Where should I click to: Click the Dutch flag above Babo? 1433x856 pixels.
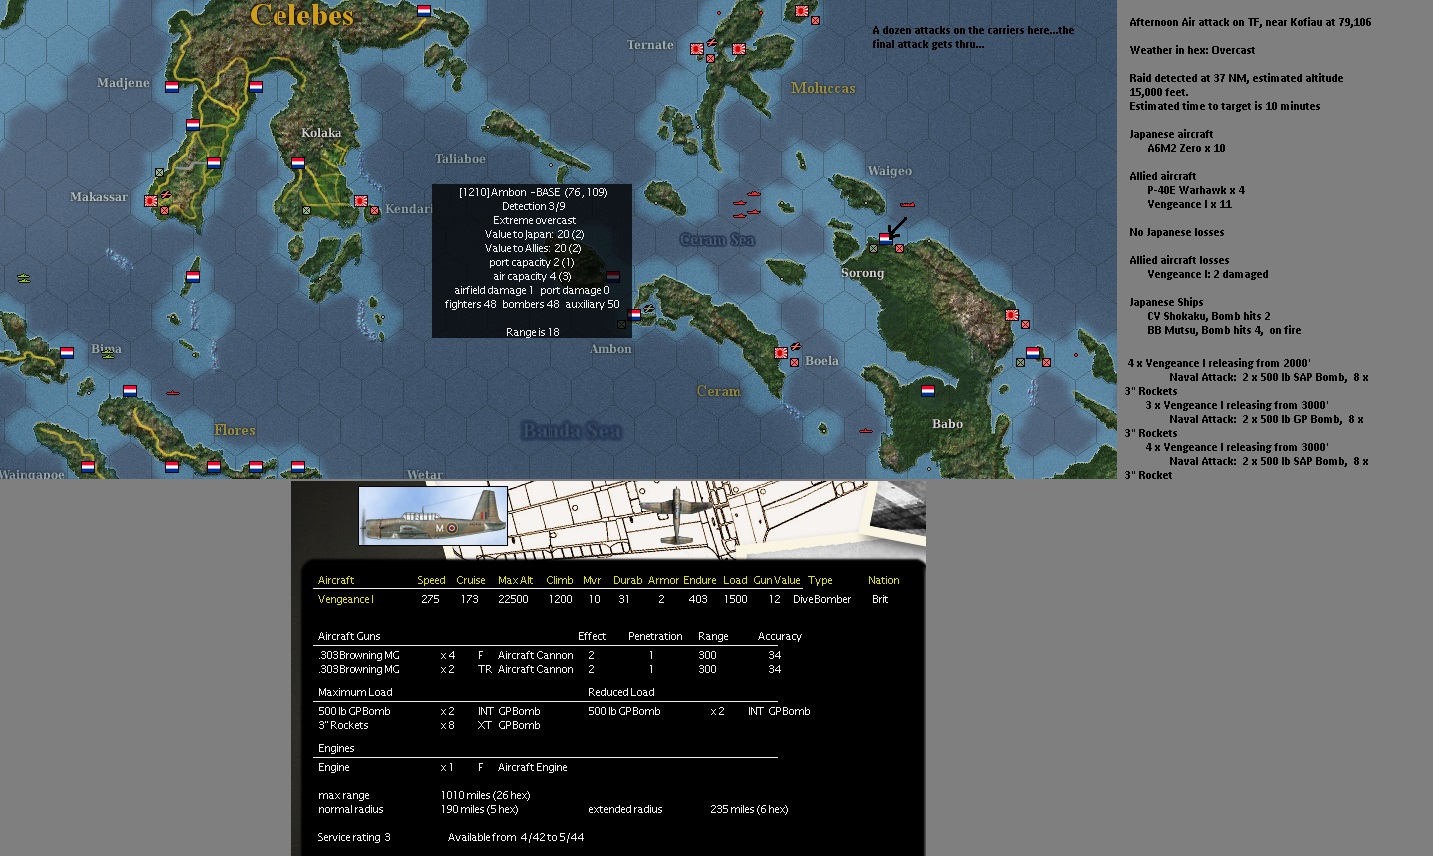pyautogui.click(x=928, y=390)
